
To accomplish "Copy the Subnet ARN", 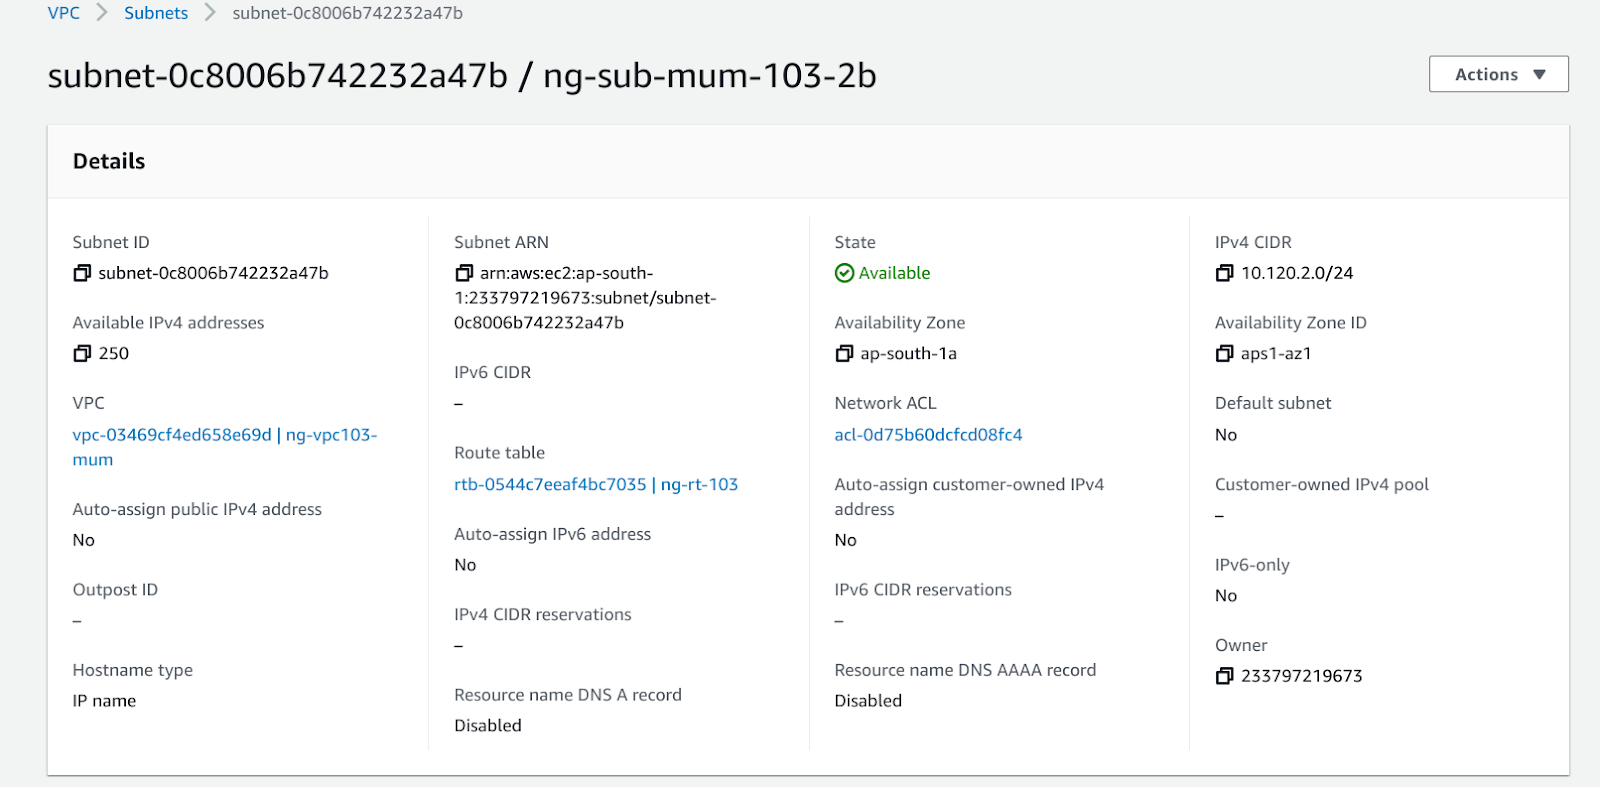I will pyautogui.click(x=463, y=273).
